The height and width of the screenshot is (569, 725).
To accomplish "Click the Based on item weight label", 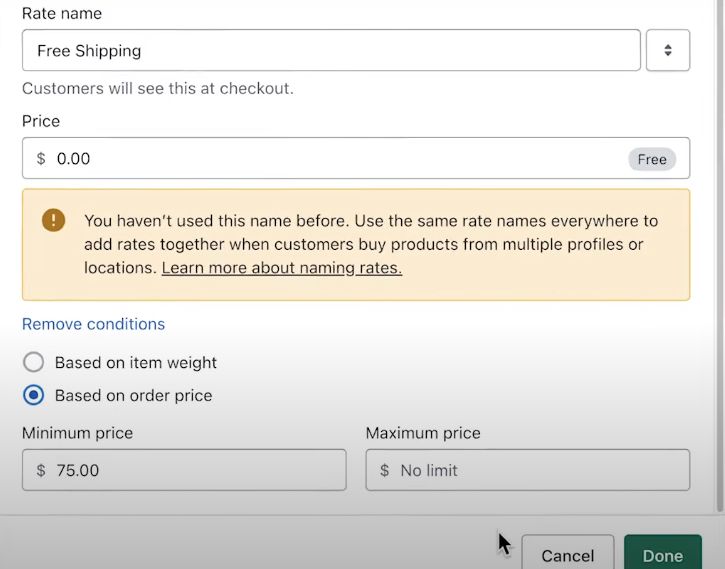I will click(135, 362).
